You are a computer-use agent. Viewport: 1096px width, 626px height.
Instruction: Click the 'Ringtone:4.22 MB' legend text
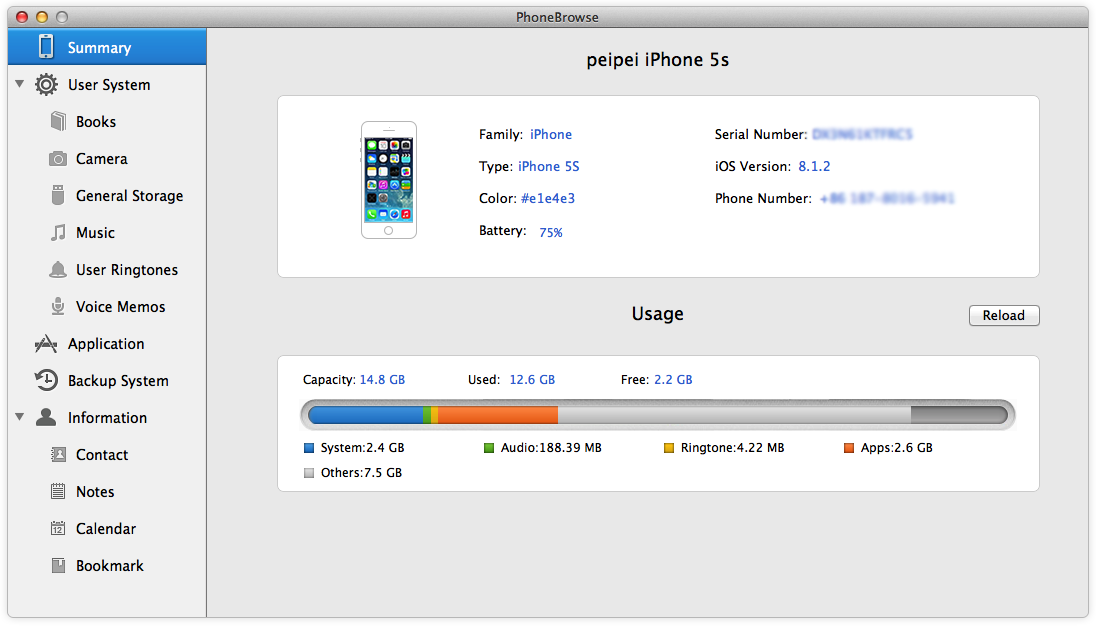733,448
